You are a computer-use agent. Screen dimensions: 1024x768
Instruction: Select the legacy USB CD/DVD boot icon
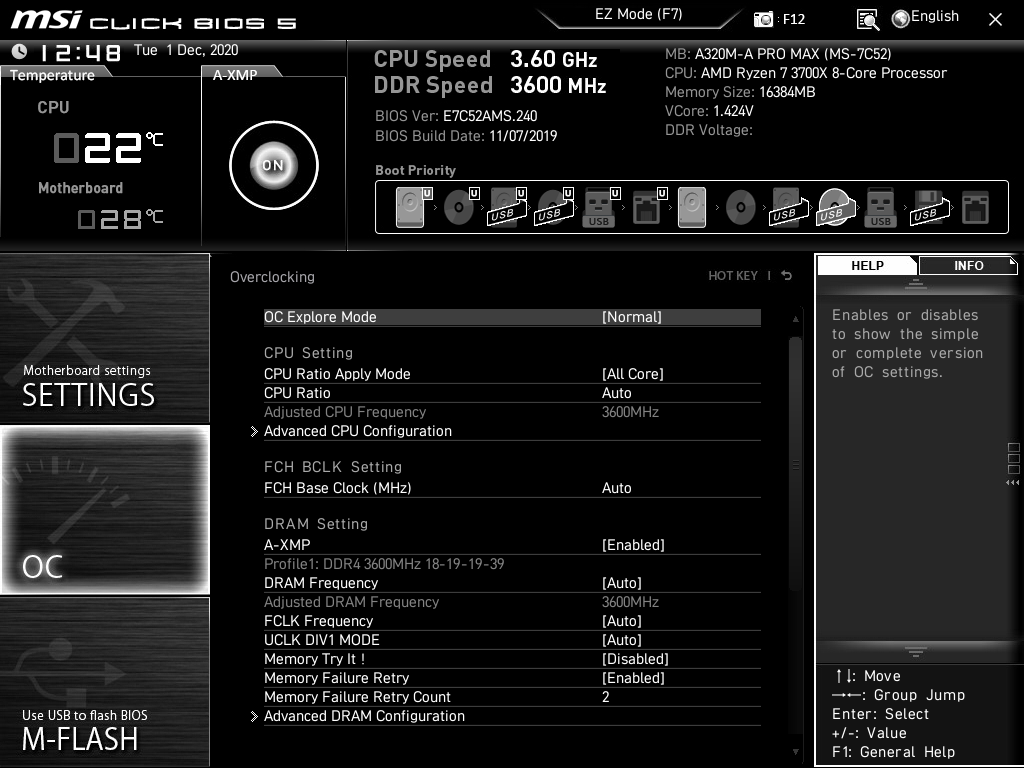835,208
